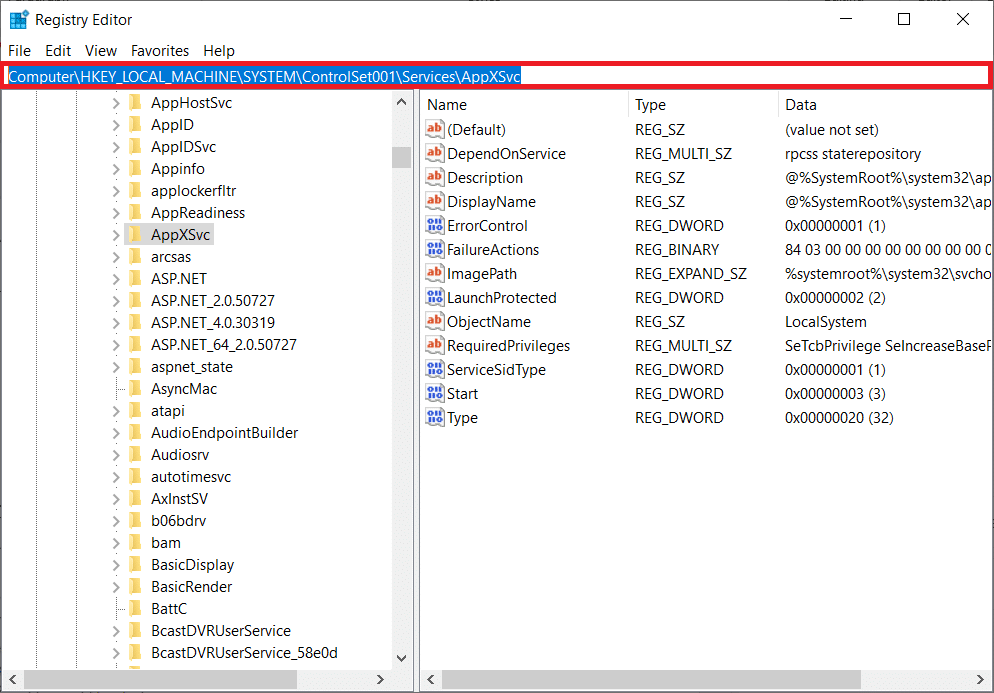Open the Edit menu
Screen dimensions: 994x693
[58, 51]
